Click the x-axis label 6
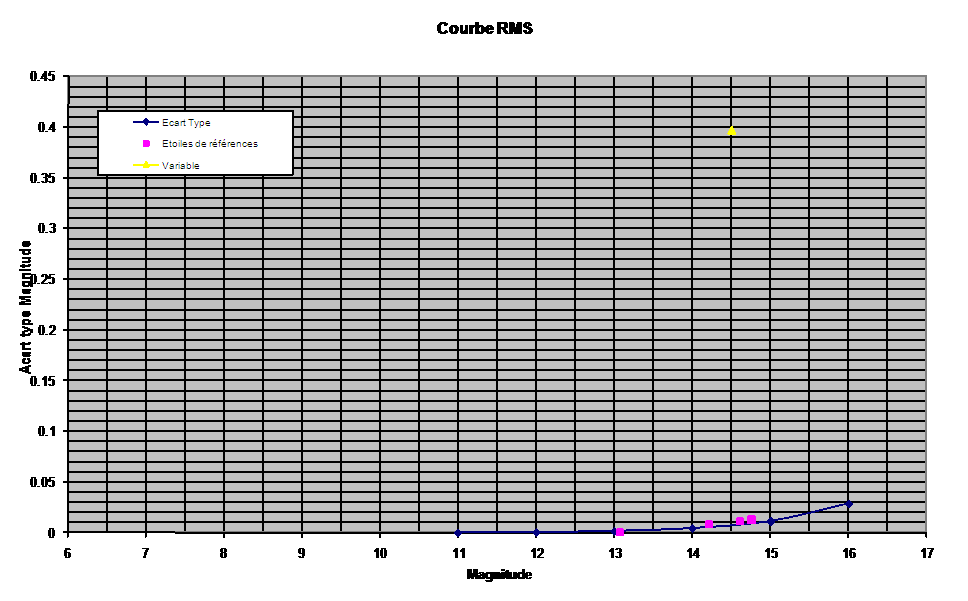968x601 pixels. 67,553
